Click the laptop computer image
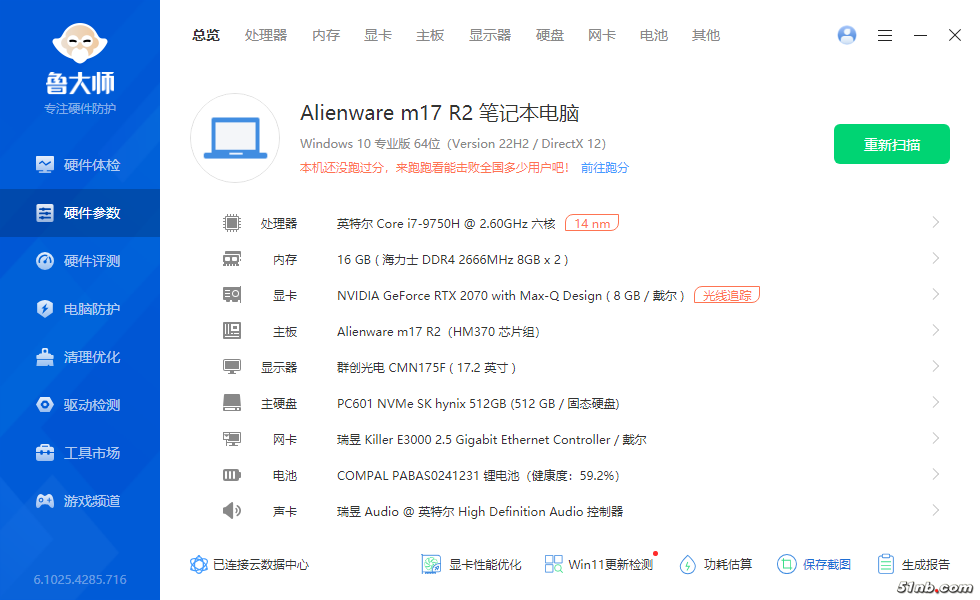This screenshot has width=980, height=600. tap(235, 138)
